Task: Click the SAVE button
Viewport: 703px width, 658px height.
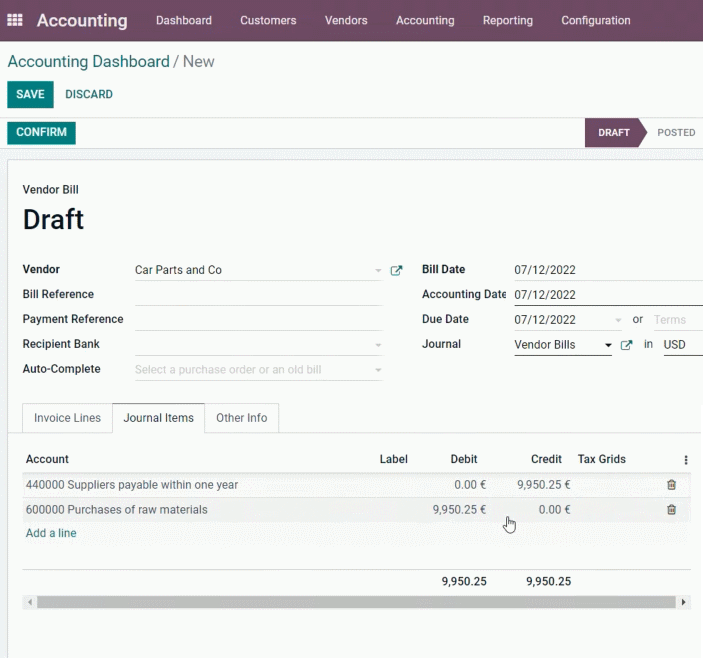Action: coord(30,94)
